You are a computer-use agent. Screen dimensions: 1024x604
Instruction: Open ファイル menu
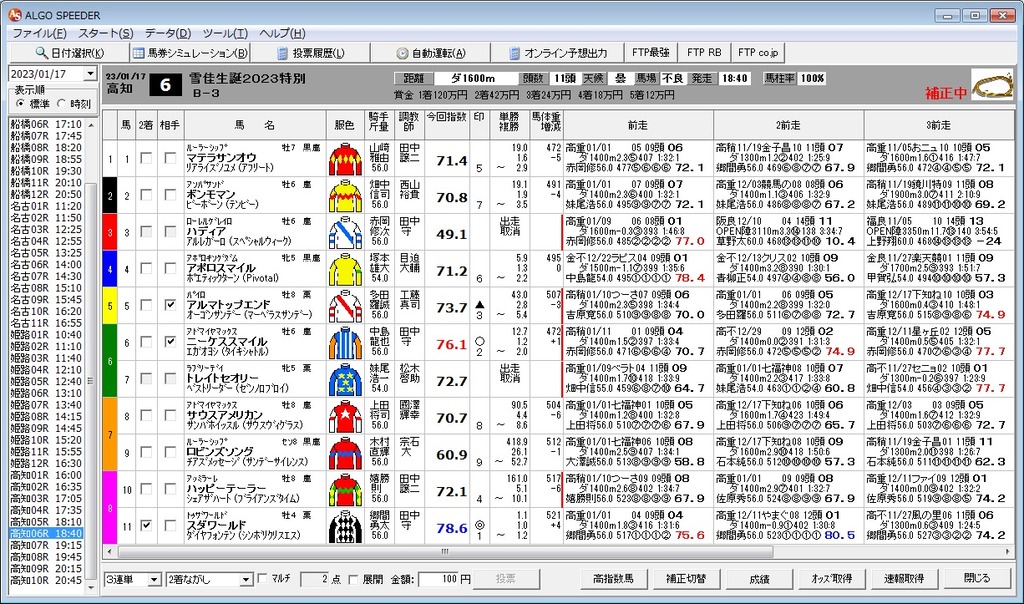coord(40,33)
